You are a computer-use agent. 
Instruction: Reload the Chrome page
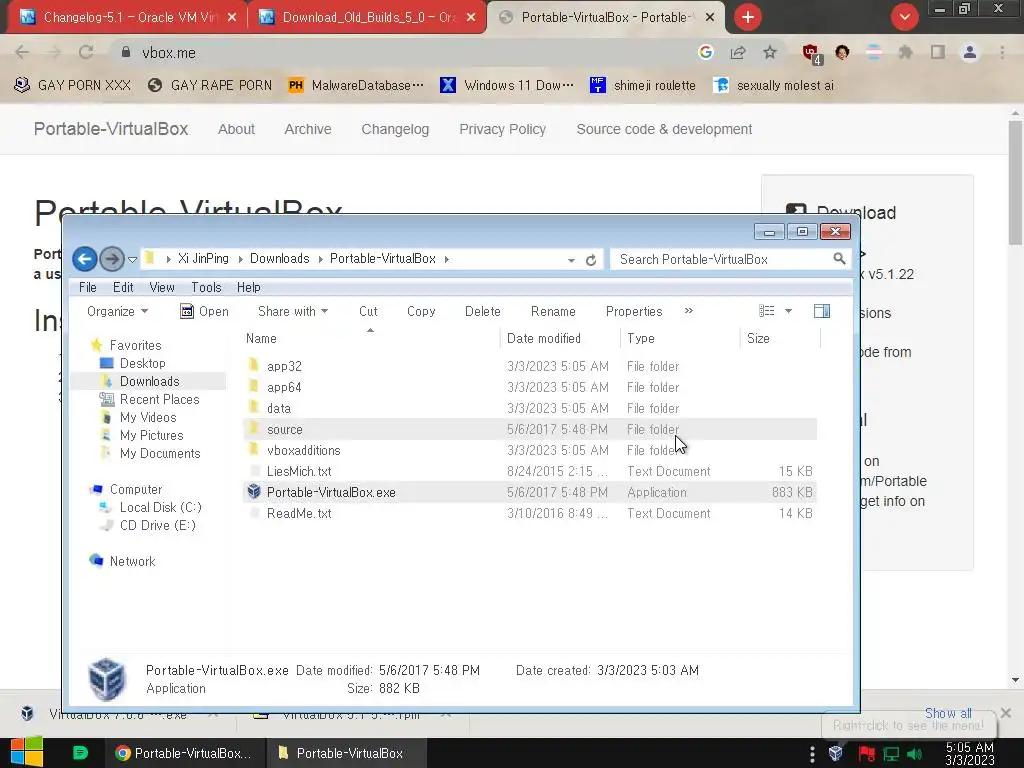86,53
